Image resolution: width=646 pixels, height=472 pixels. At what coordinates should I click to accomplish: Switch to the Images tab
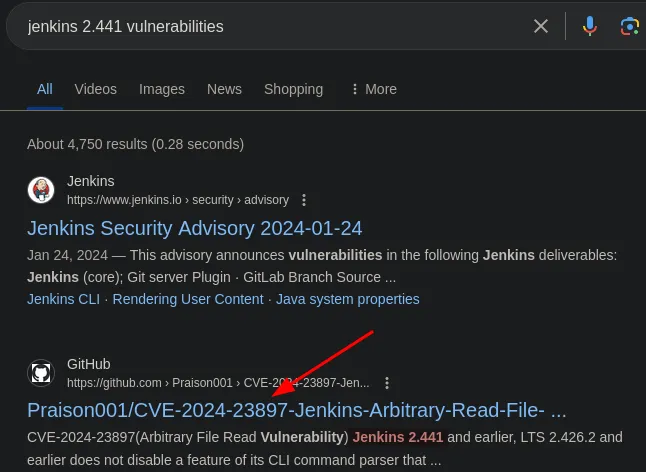click(x=162, y=89)
